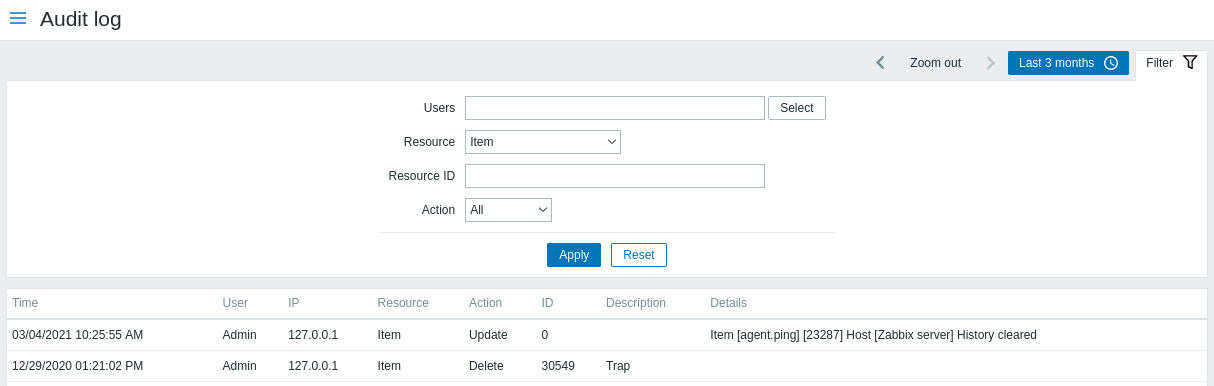The height and width of the screenshot is (386, 1214).
Task: Click the Time column header
Action: point(25,303)
